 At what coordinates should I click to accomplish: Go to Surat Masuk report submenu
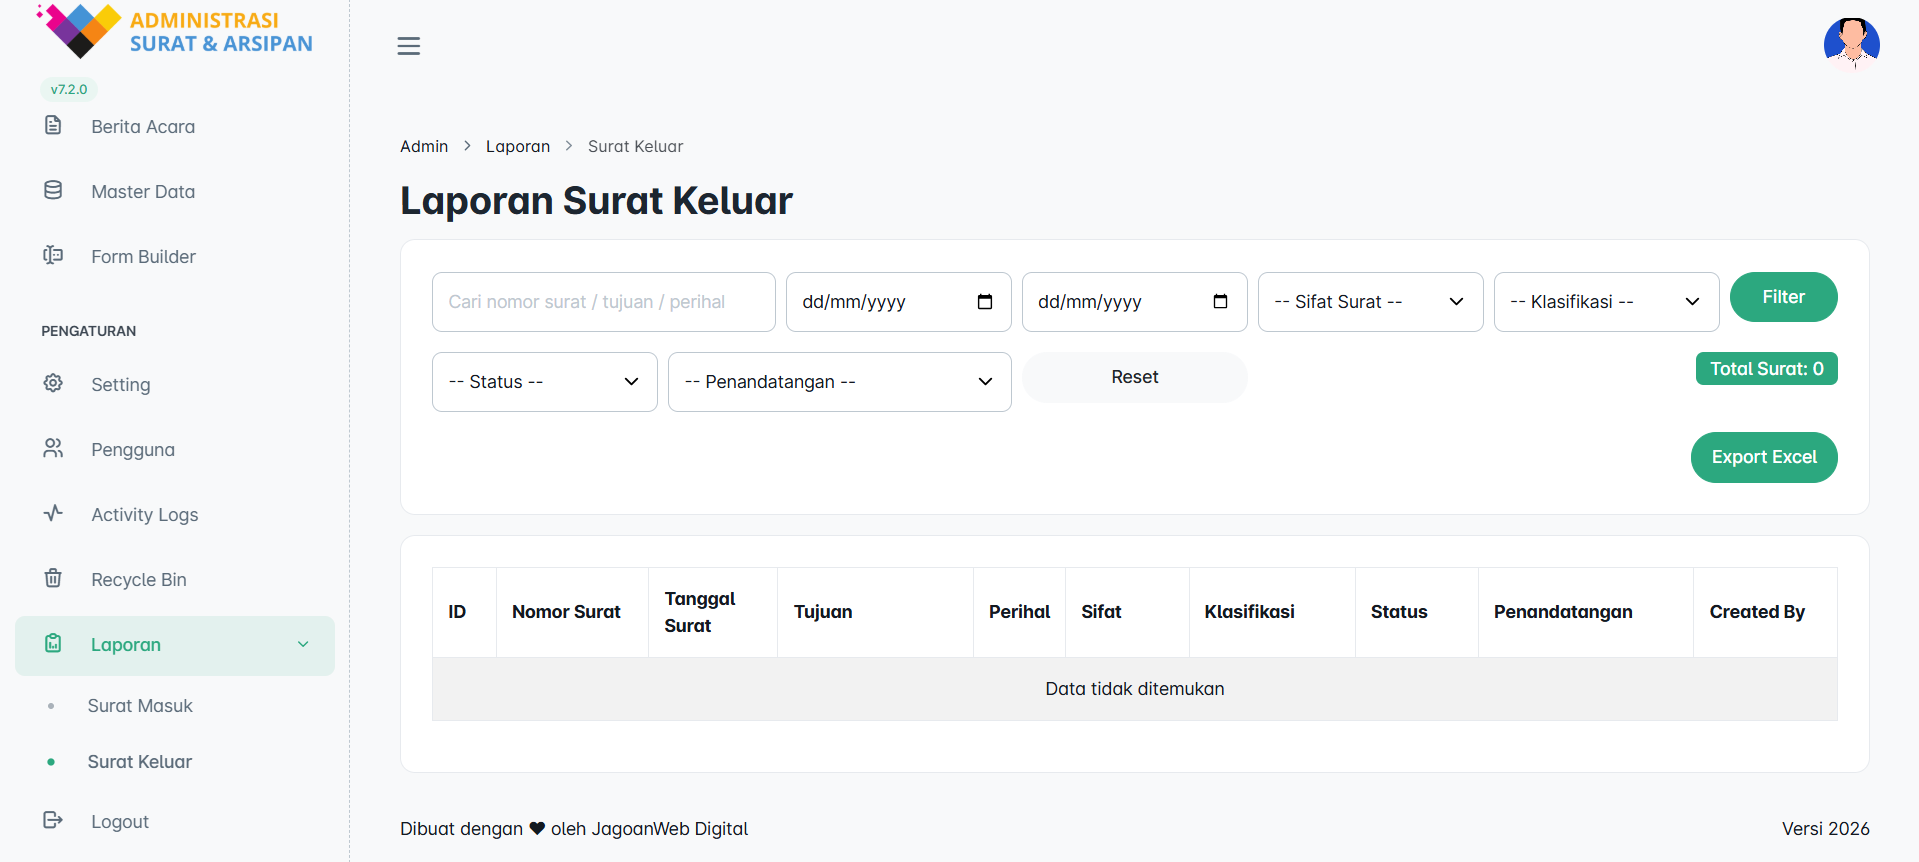coord(140,706)
